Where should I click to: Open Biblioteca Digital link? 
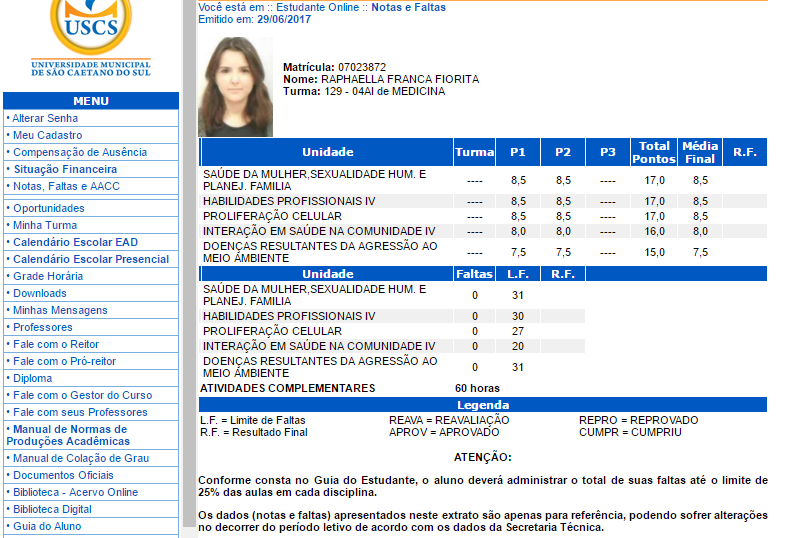coord(52,509)
